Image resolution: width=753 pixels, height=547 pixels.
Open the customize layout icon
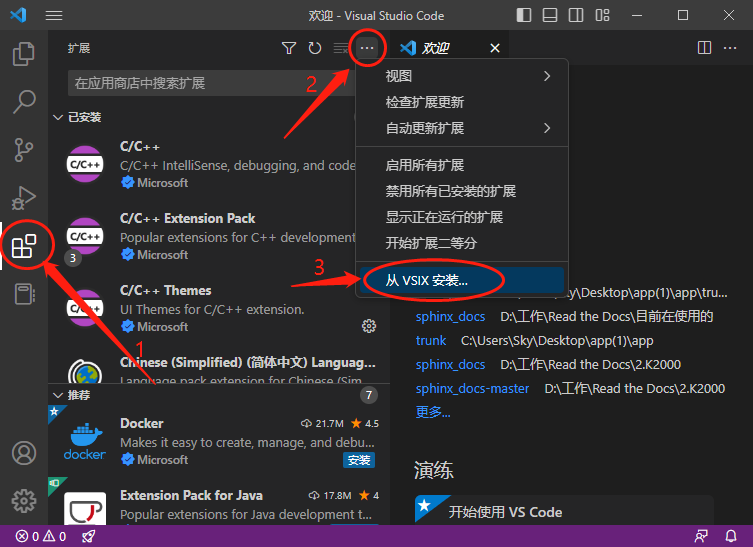pos(602,15)
